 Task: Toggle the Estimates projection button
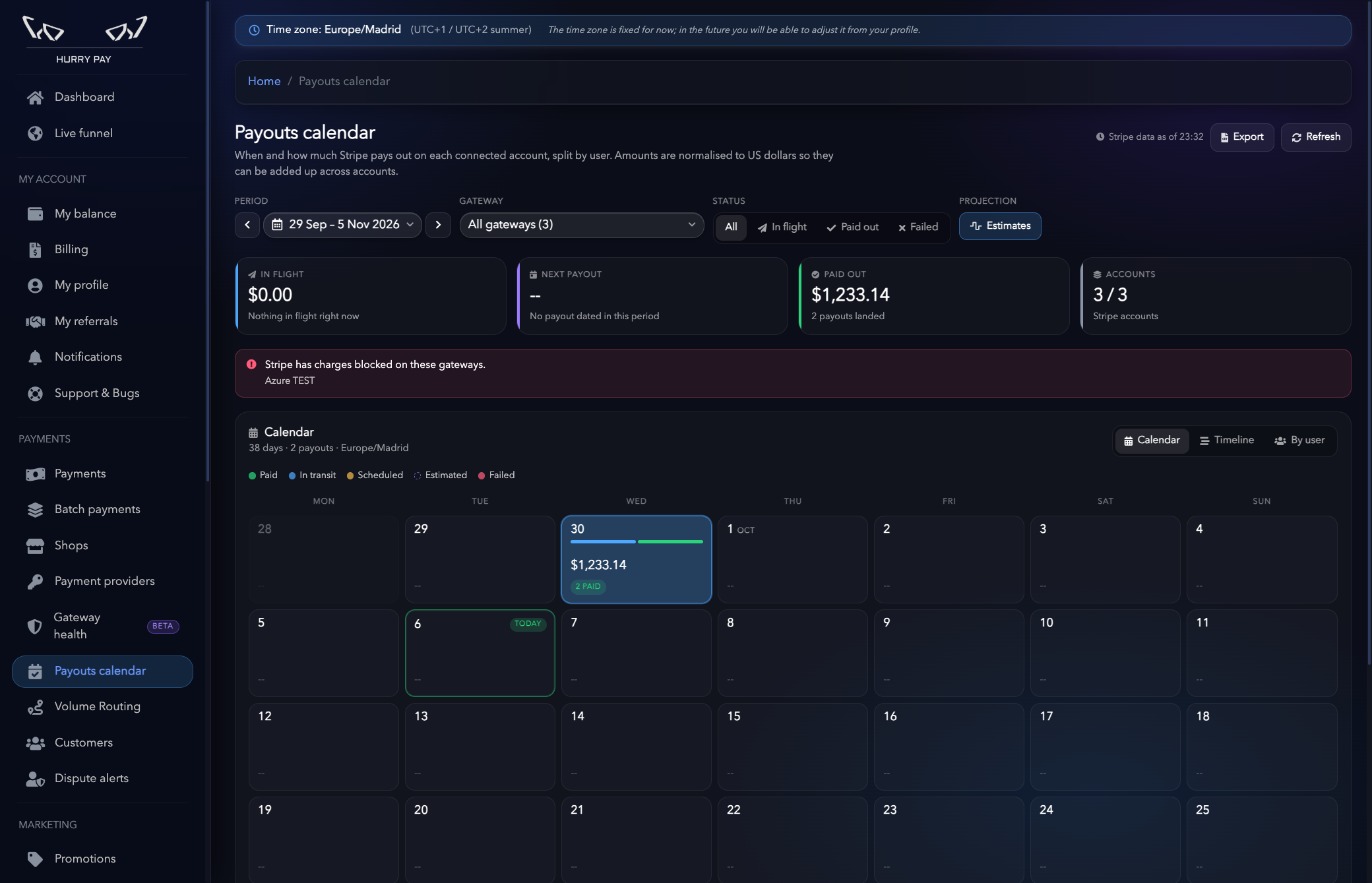point(1000,226)
